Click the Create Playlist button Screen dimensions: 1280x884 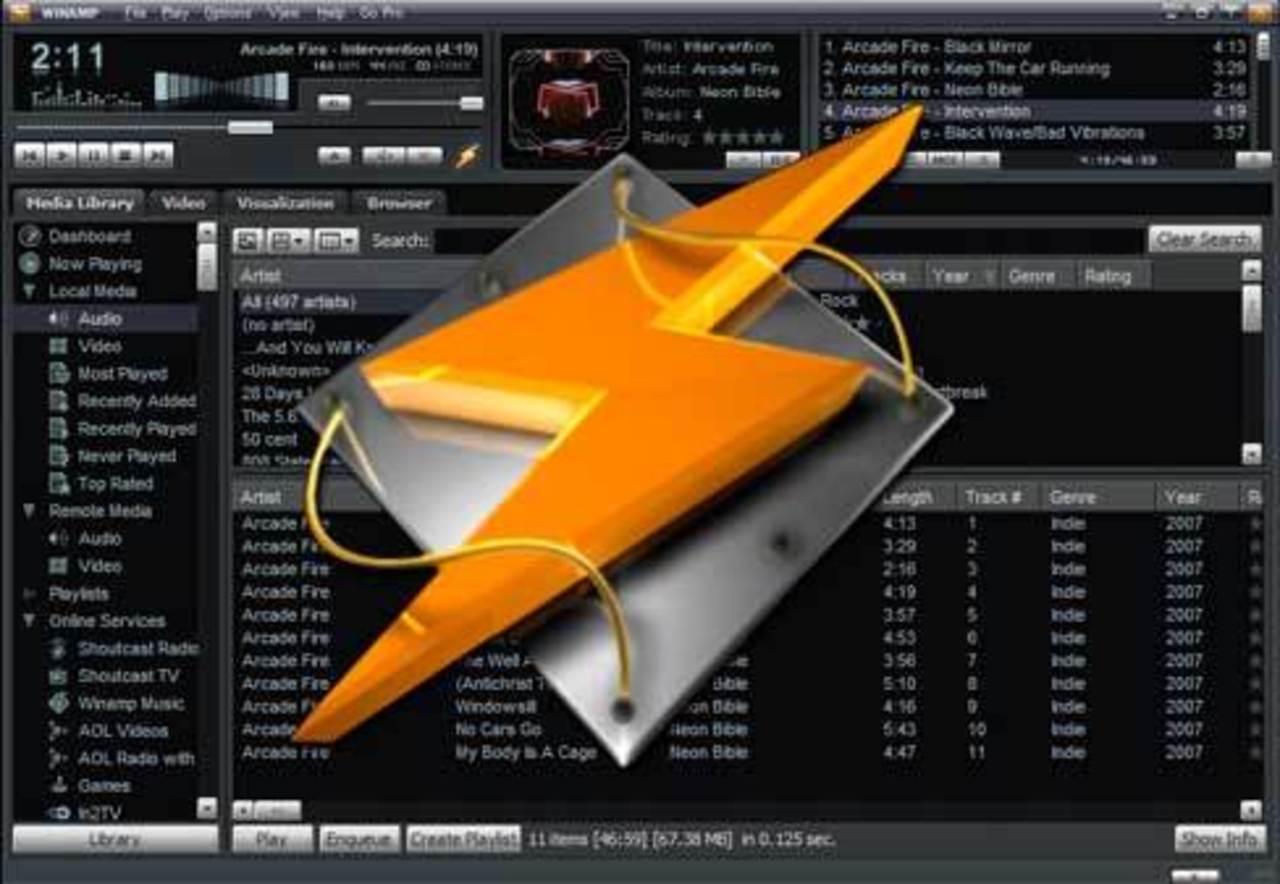464,839
